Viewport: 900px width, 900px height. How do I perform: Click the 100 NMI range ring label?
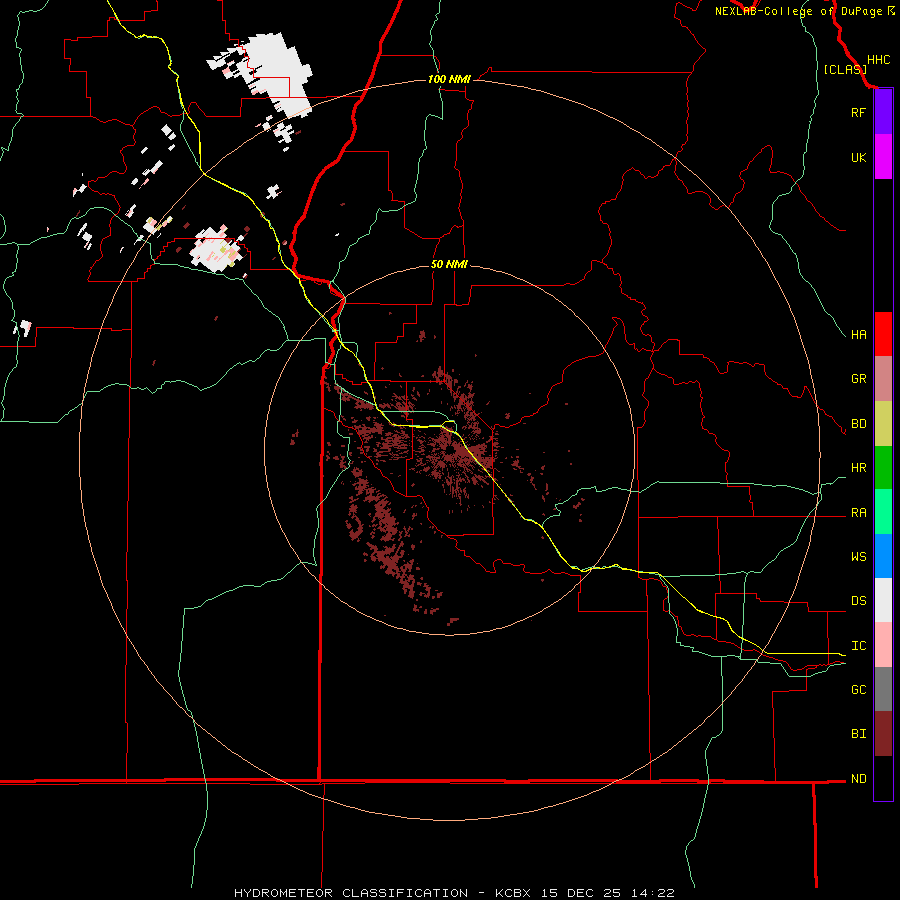449,79
